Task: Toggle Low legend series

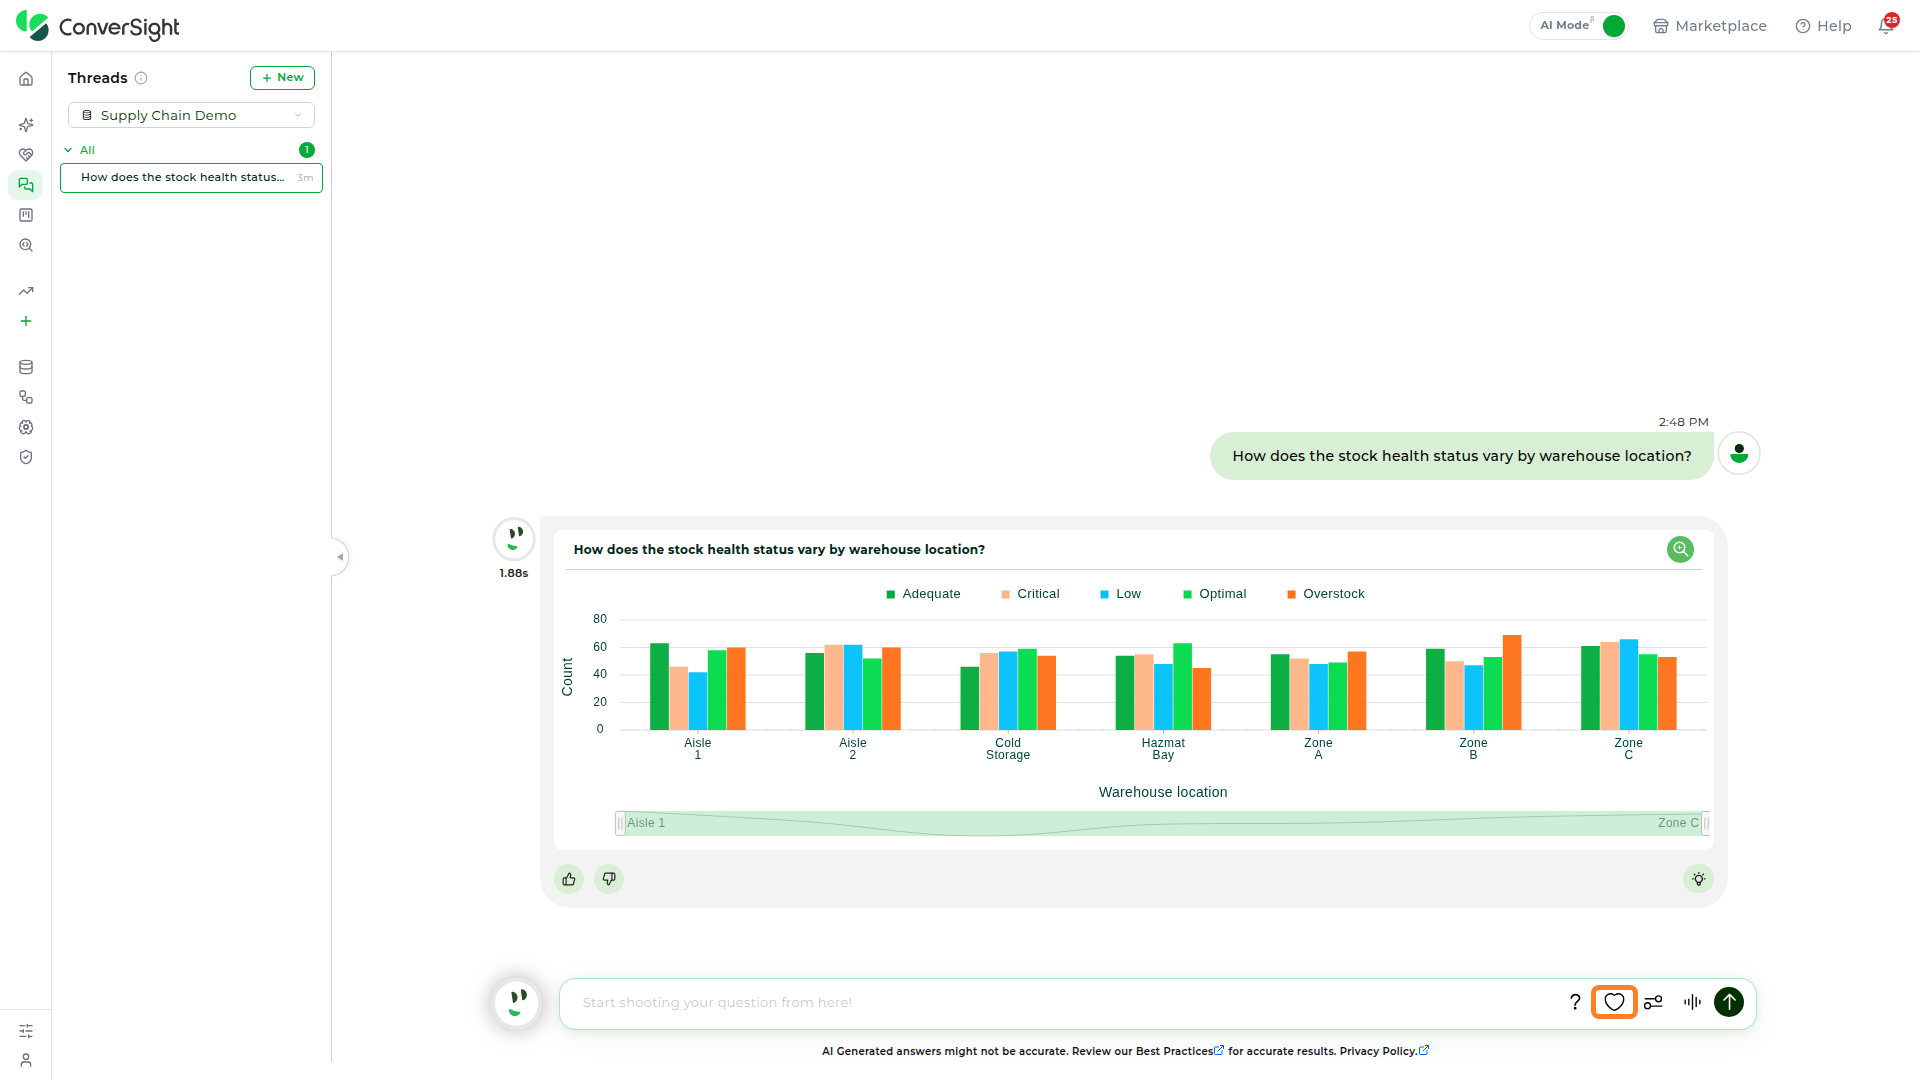Action: [1120, 594]
